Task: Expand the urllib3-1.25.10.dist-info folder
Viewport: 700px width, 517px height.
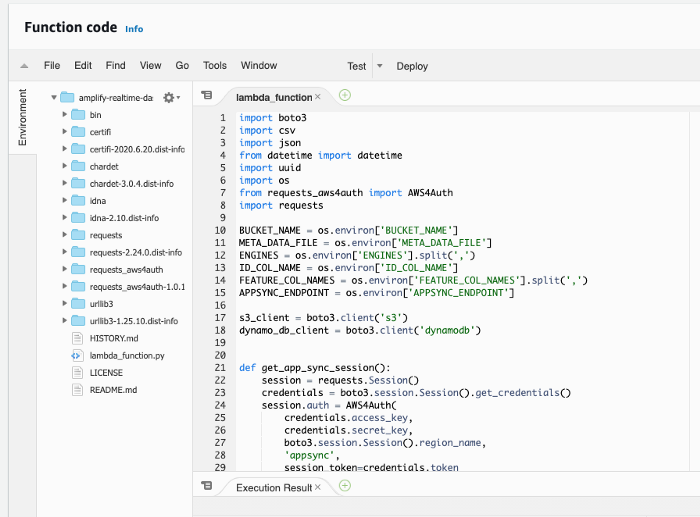Action: (64, 321)
